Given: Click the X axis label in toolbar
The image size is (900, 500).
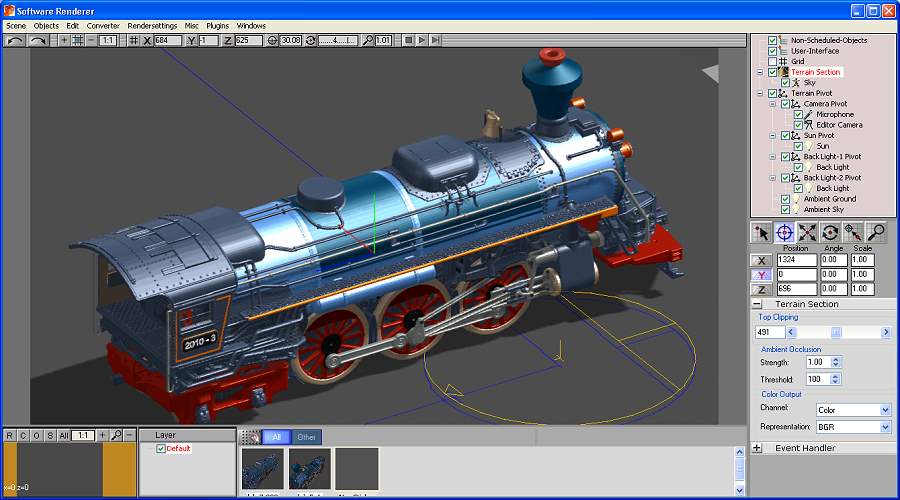Looking at the screenshot, I should click(147, 40).
